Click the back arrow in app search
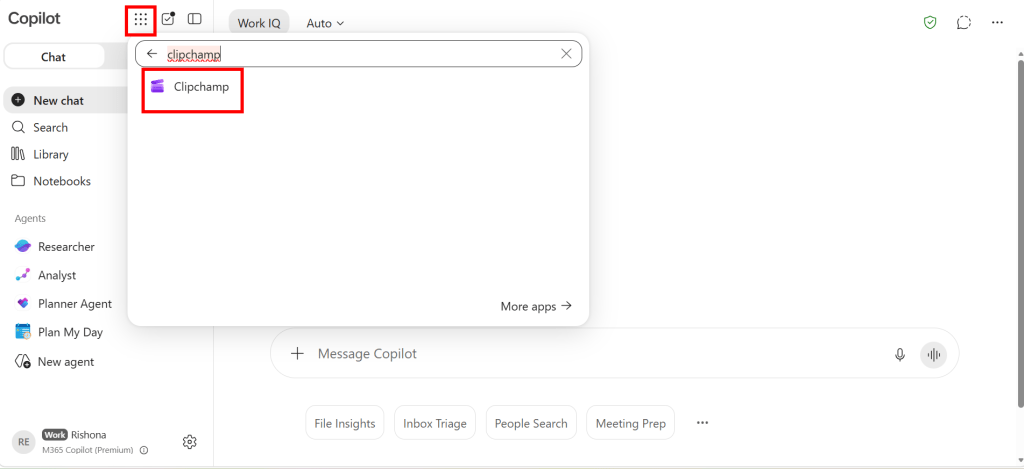 [152, 54]
